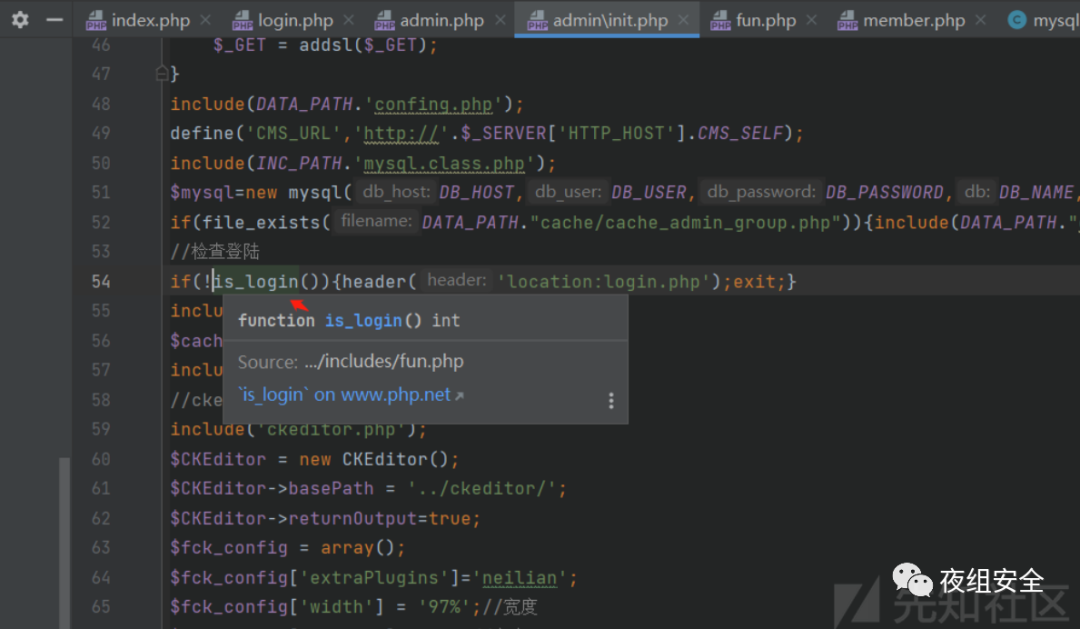Click line number 48 in gutter
Viewport: 1080px width, 629px height.
(101, 104)
